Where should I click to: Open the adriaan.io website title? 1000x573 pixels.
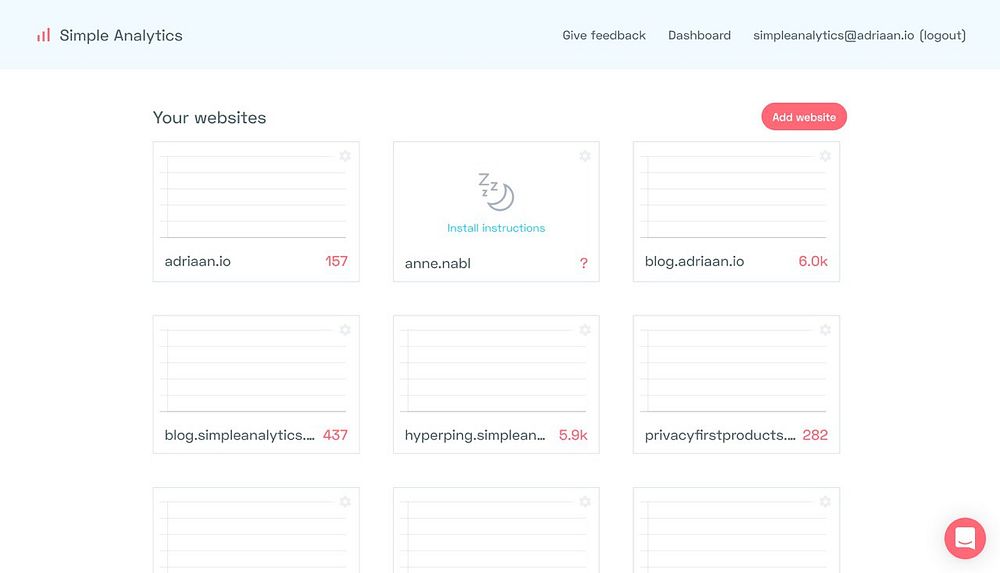click(x=198, y=261)
